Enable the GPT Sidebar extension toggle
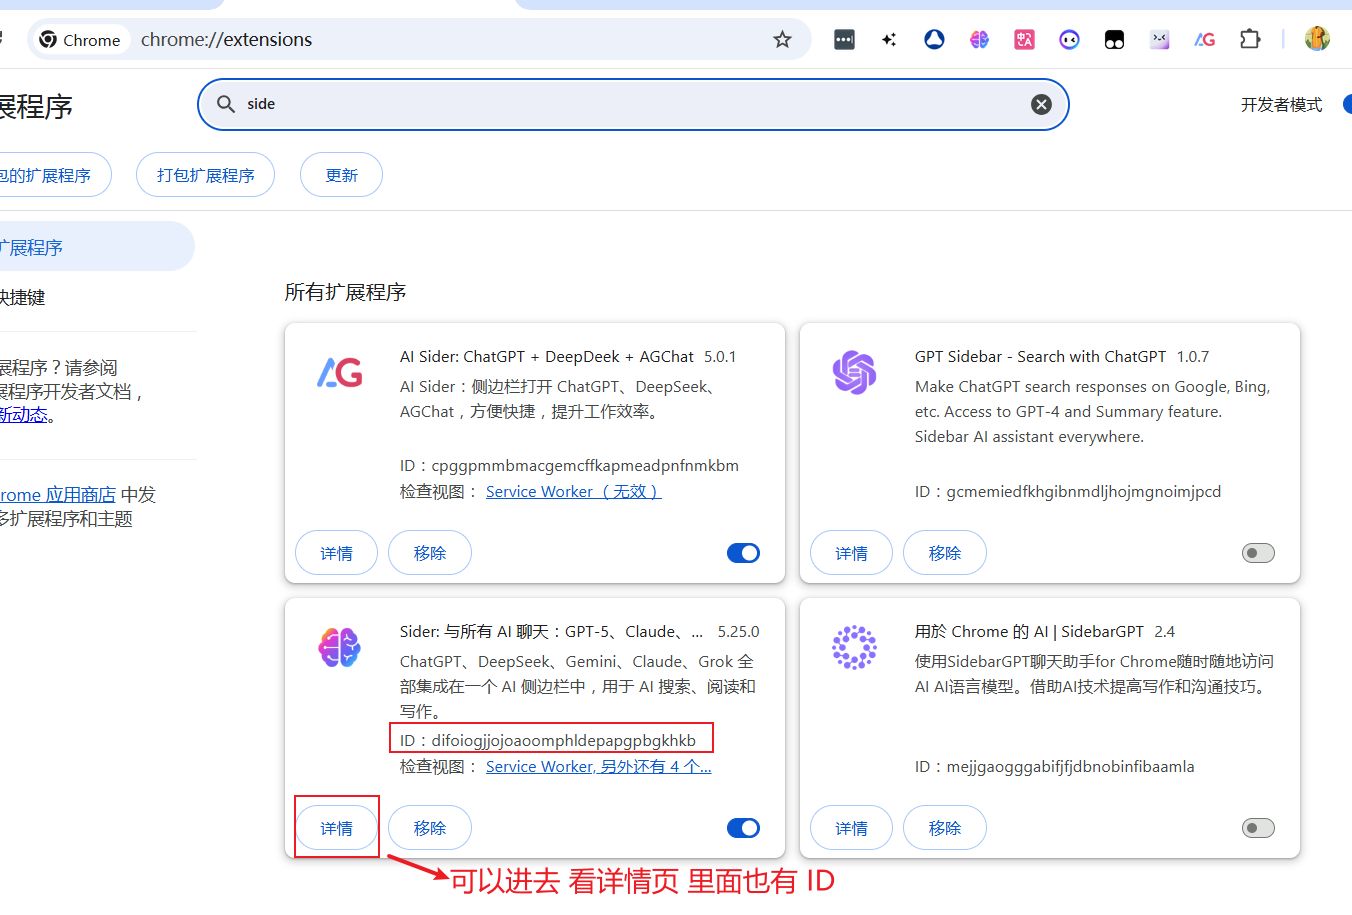Image resolution: width=1352 pixels, height=915 pixels. [1258, 553]
